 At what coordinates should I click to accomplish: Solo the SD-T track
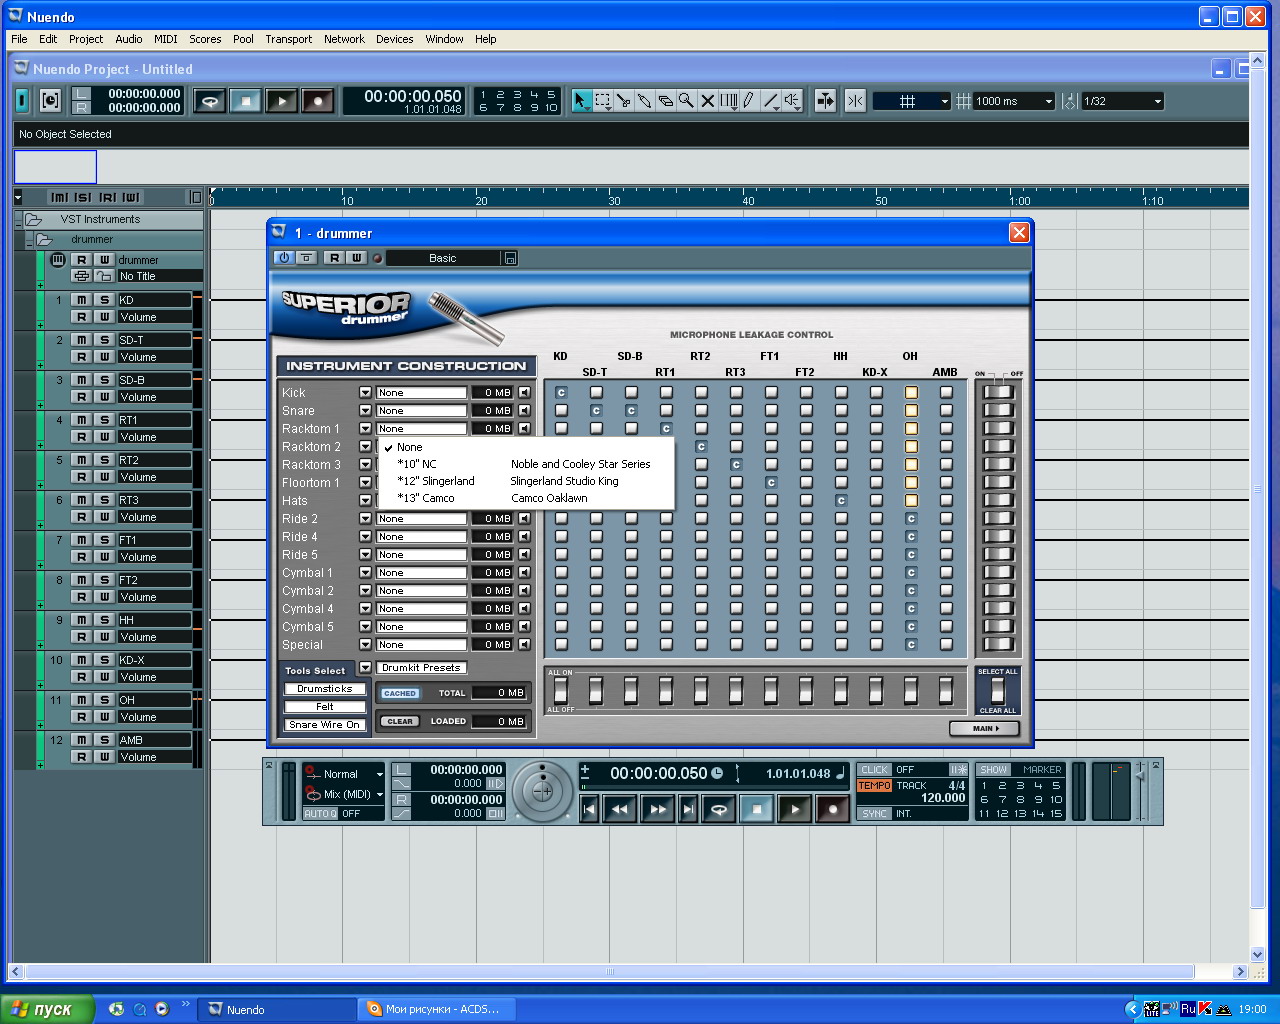coord(104,340)
